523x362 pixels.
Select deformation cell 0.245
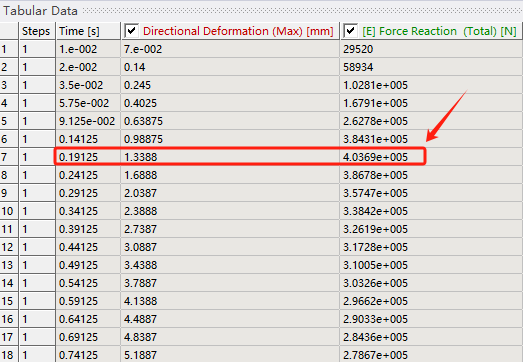pos(230,85)
